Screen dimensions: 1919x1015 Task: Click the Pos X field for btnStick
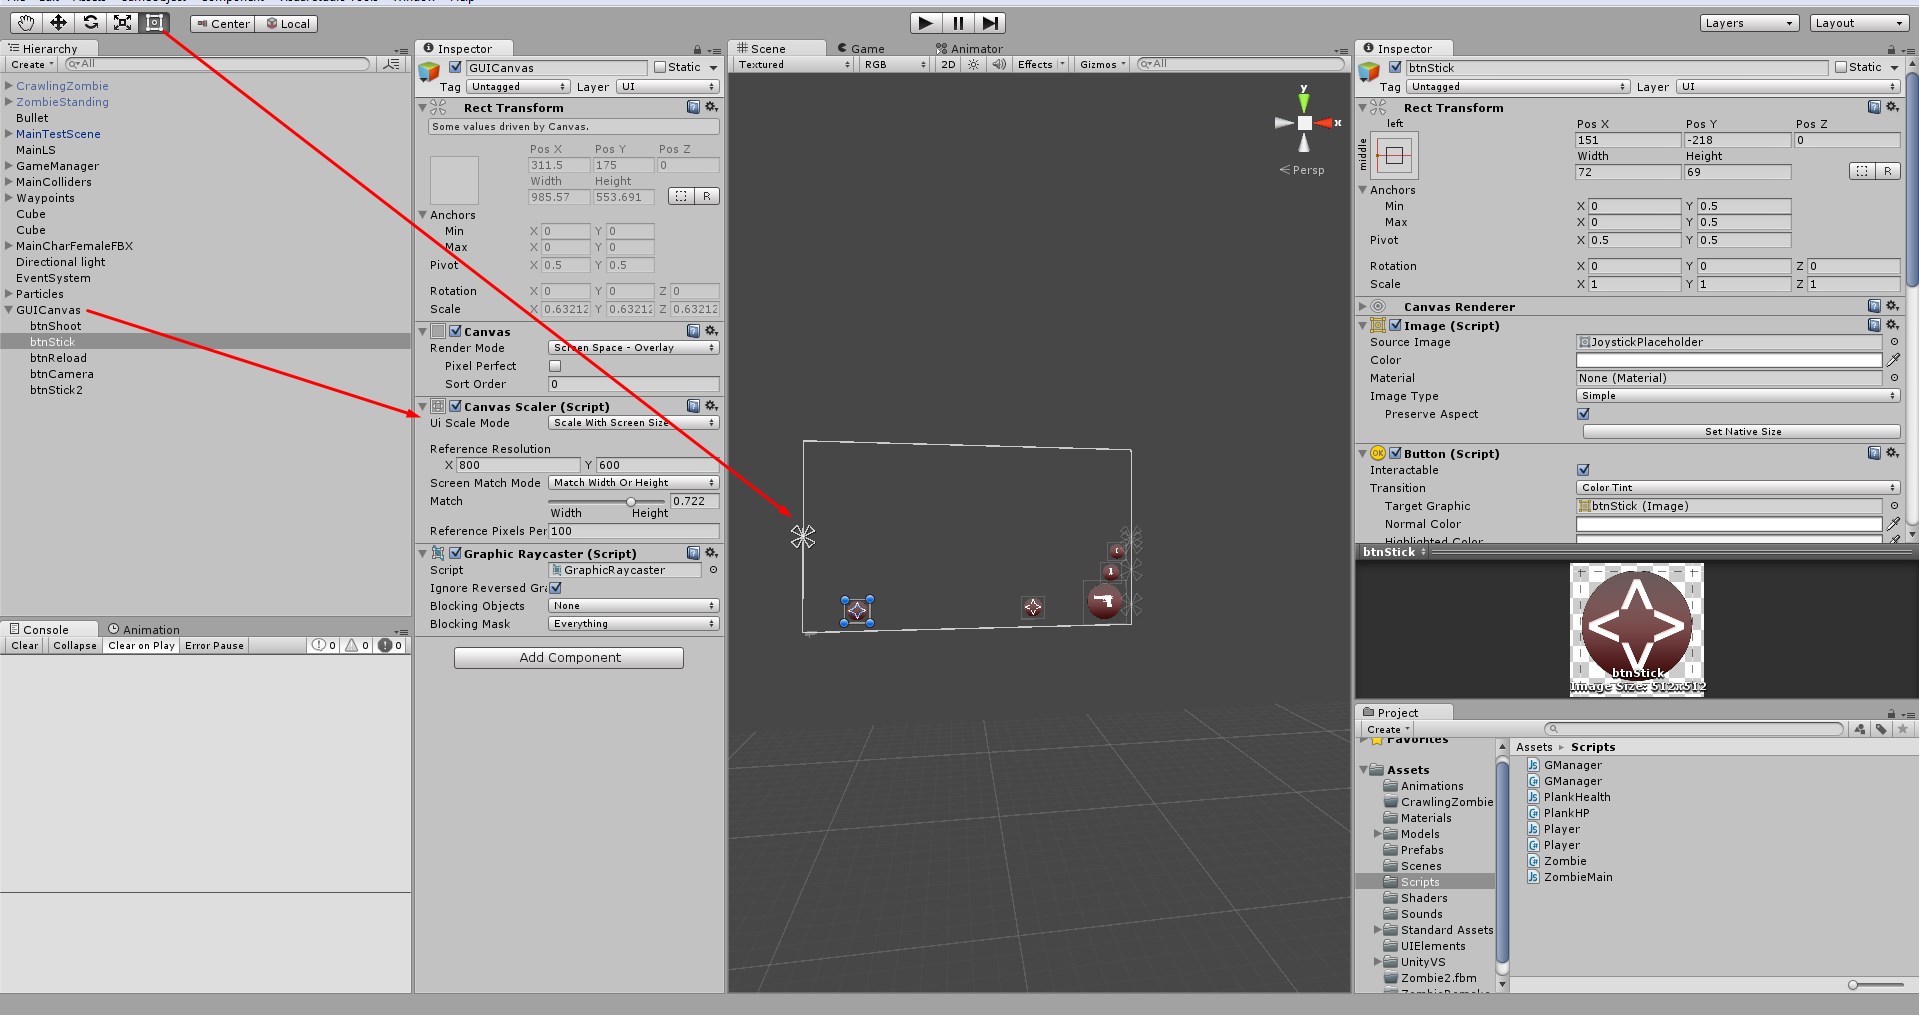point(1628,140)
